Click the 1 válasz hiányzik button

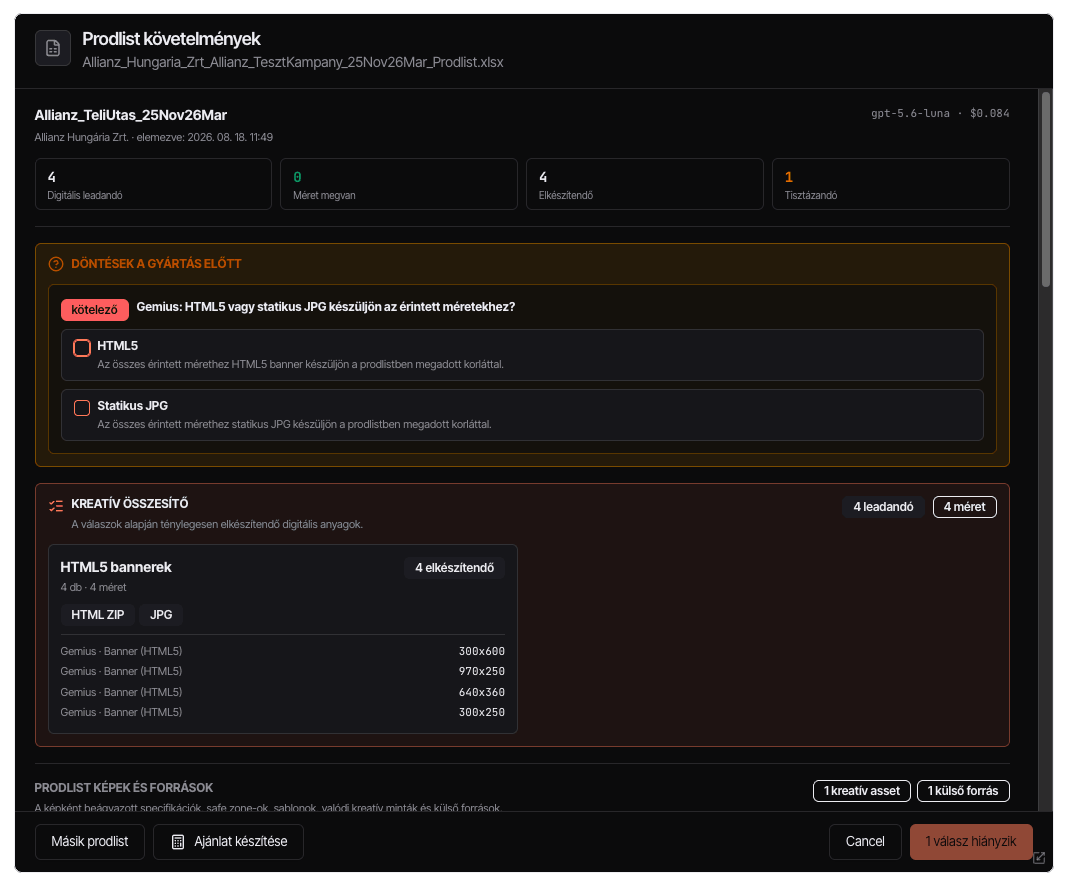(x=971, y=842)
